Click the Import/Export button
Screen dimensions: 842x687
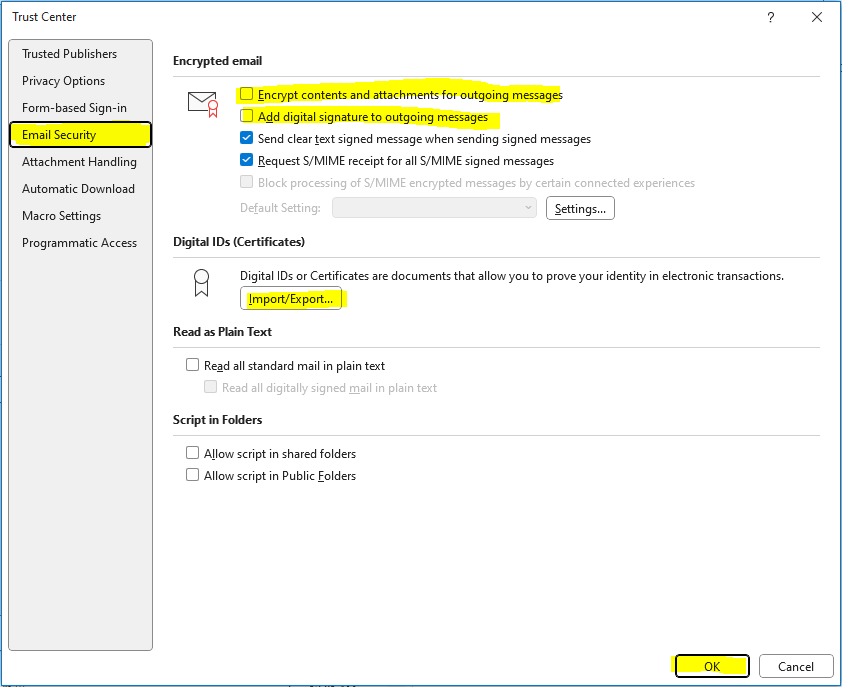click(x=291, y=299)
